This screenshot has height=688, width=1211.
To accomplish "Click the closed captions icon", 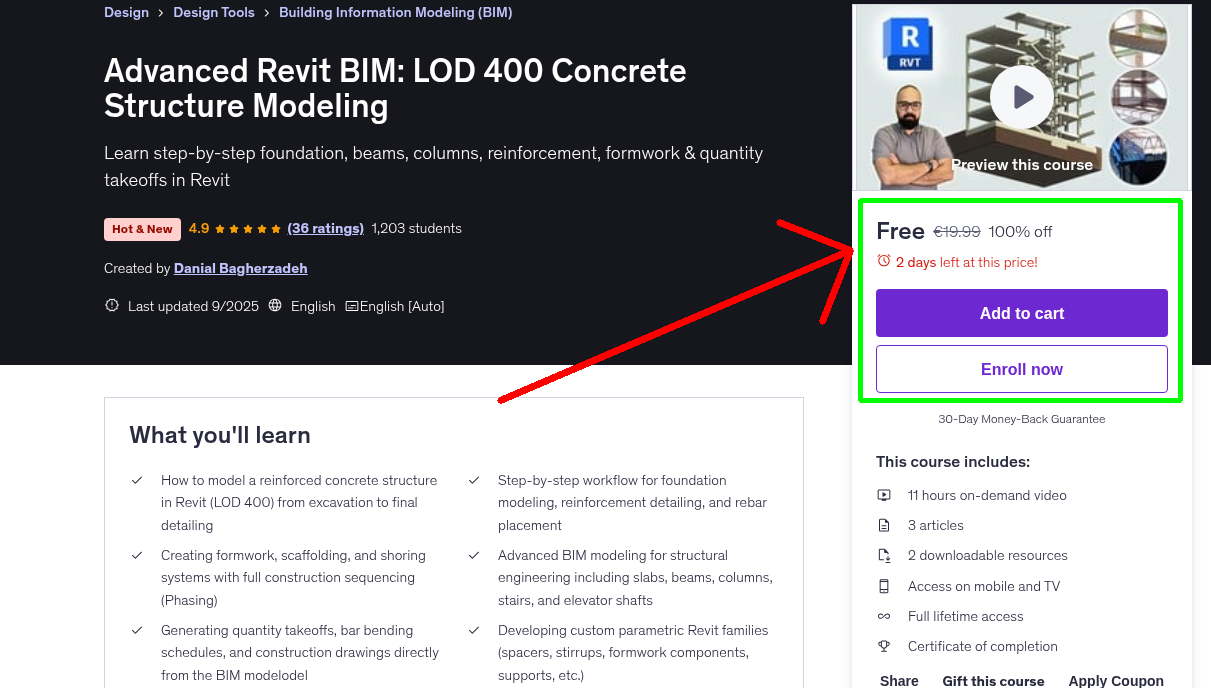I will coord(351,306).
